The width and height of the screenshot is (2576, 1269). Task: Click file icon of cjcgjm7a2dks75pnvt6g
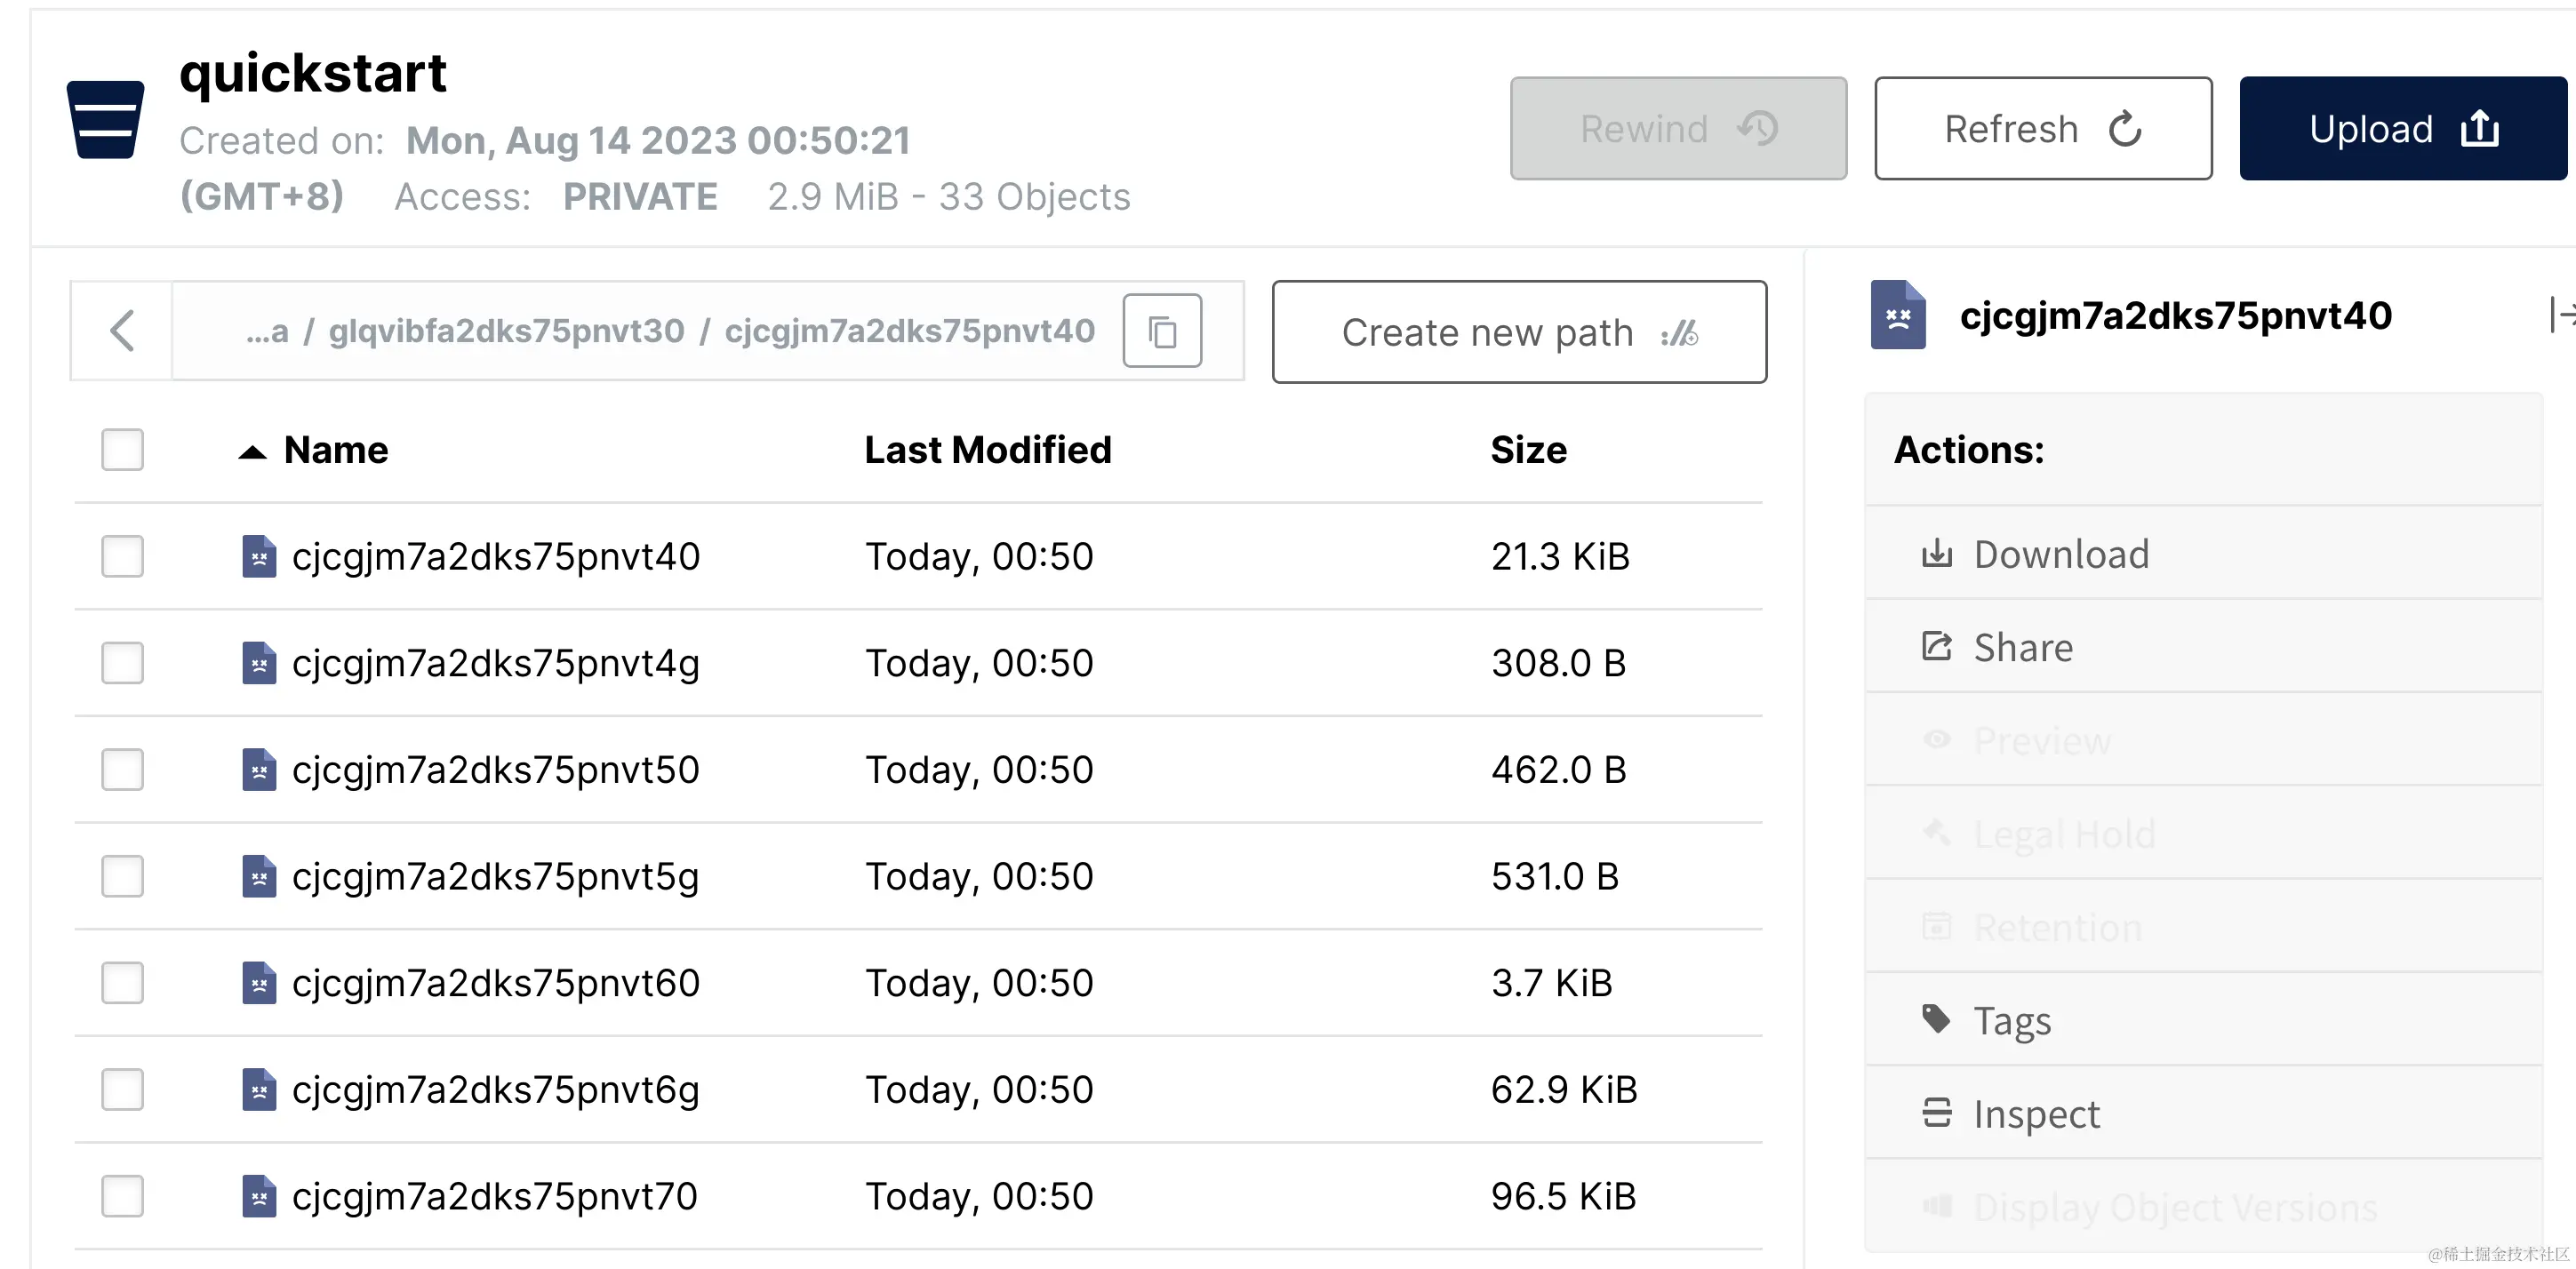click(x=259, y=1089)
